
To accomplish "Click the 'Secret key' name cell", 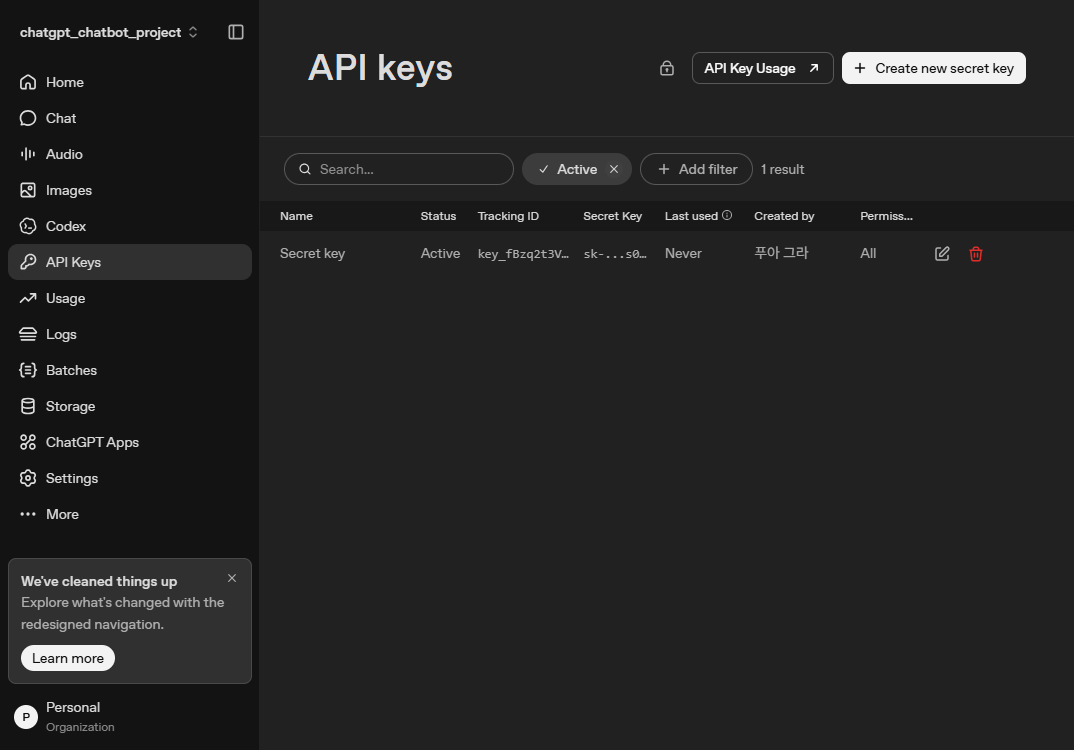I will click(312, 253).
